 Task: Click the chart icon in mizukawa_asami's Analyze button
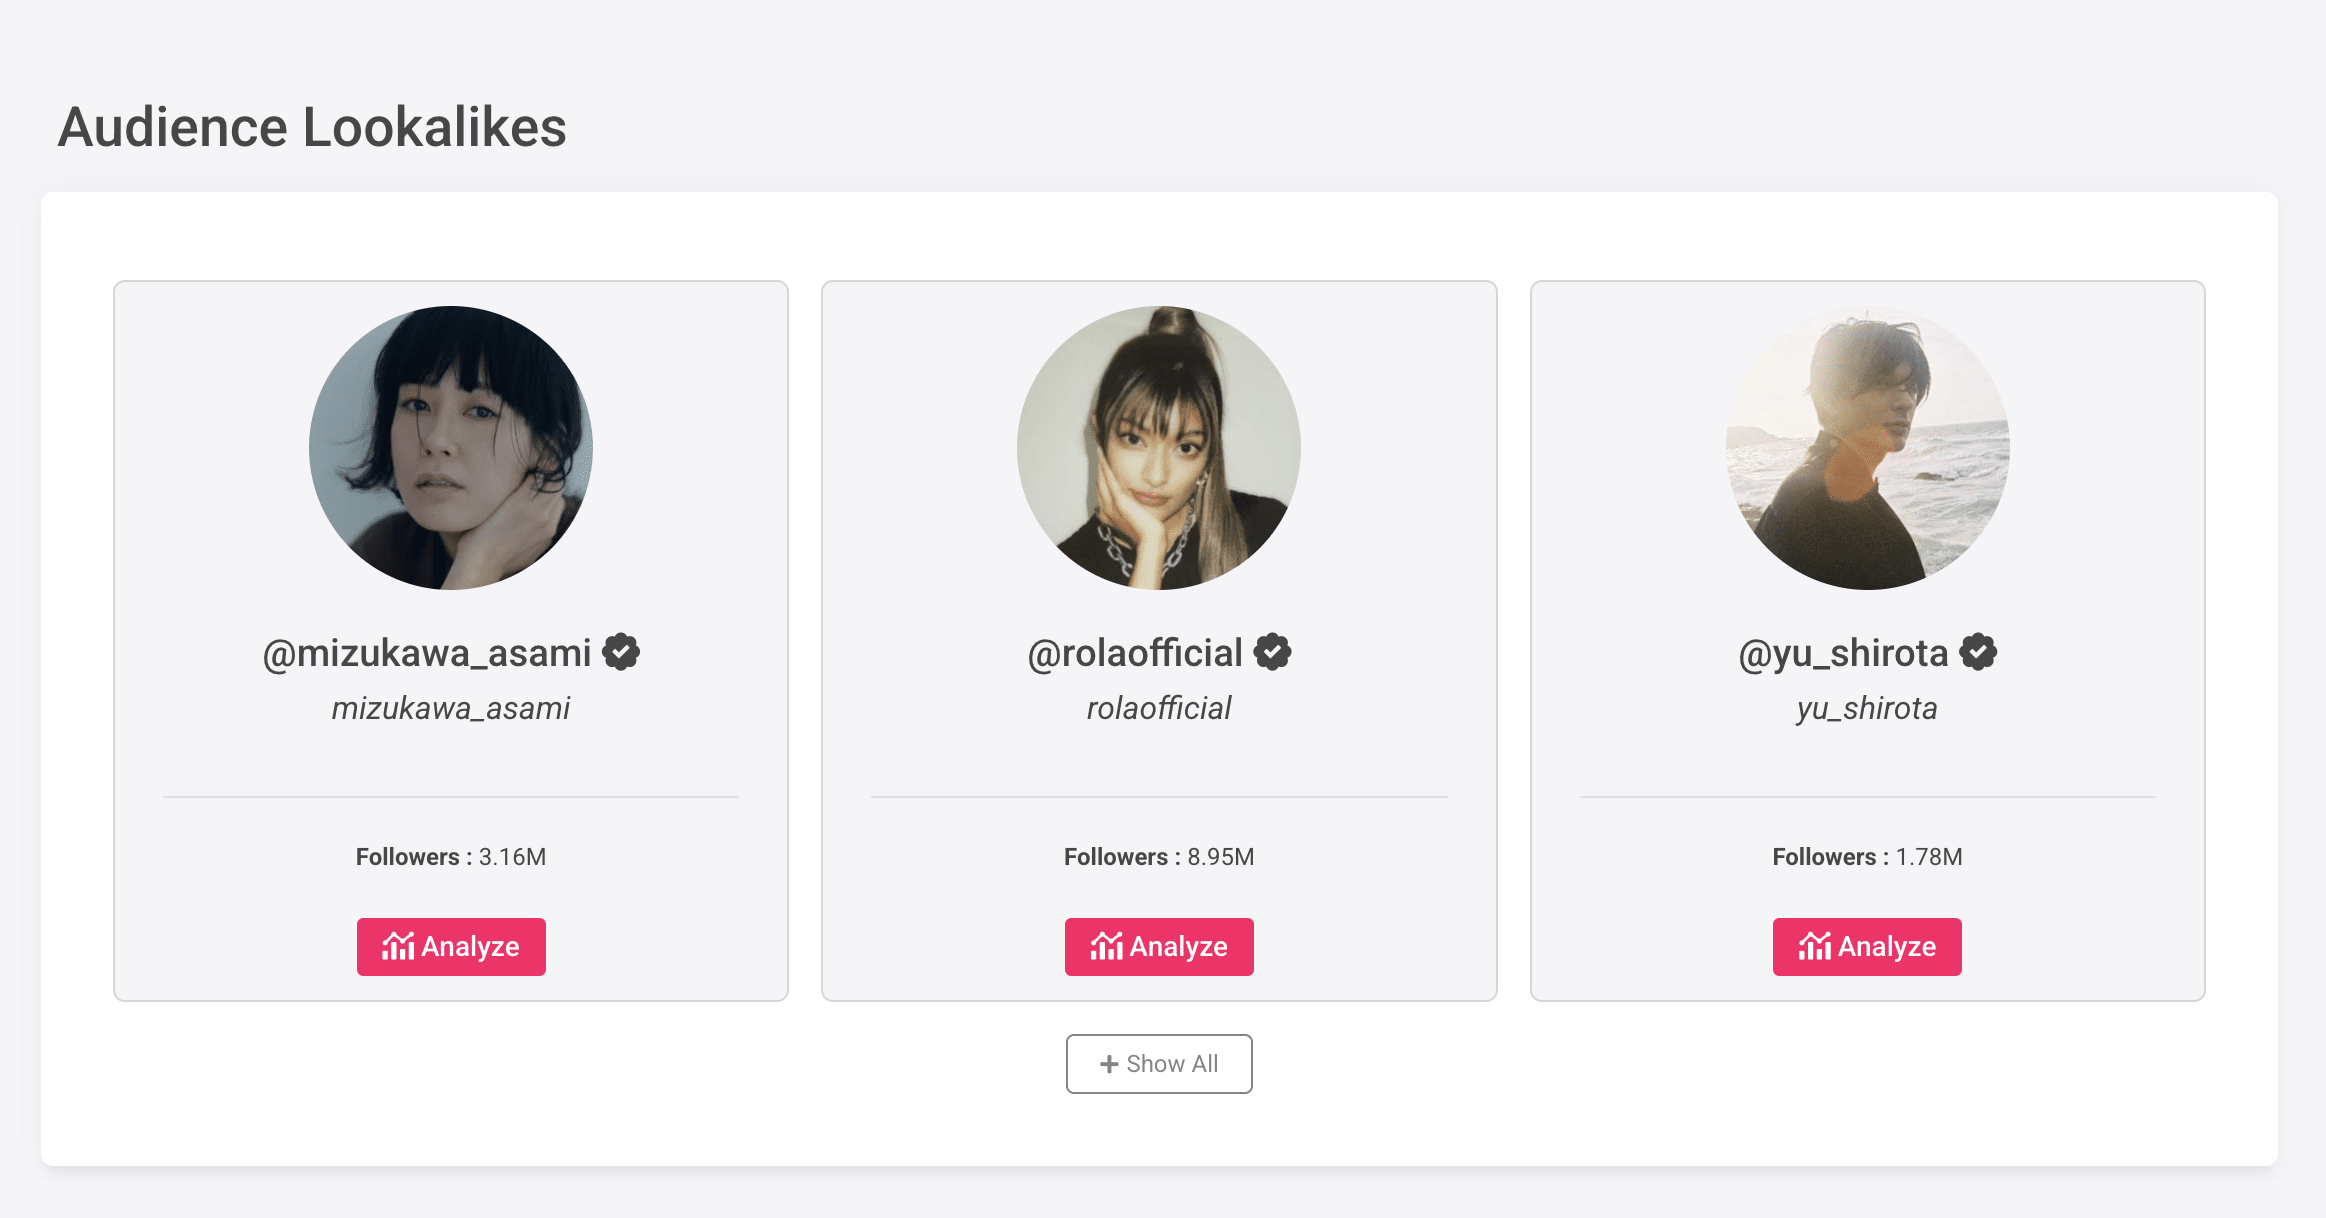(398, 946)
